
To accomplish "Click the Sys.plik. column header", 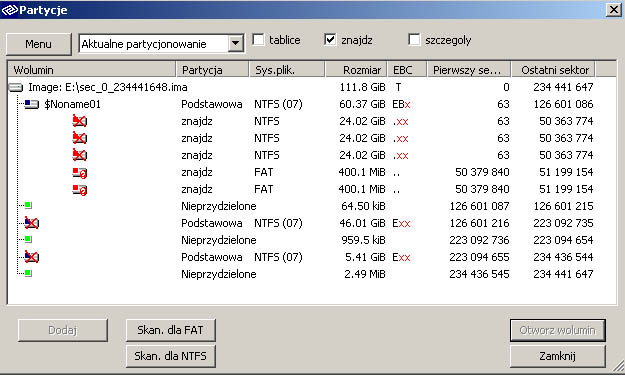I will click(287, 70).
